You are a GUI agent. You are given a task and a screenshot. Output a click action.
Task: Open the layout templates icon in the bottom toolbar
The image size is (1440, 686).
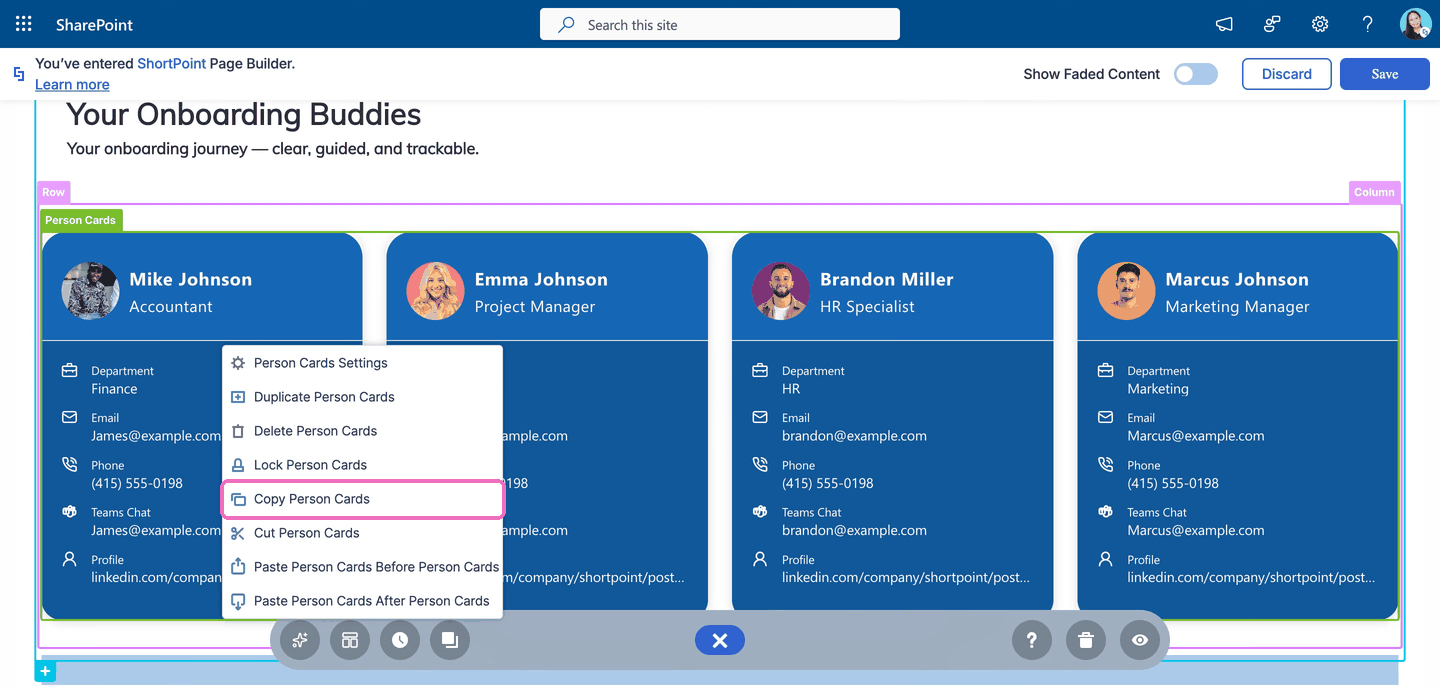(350, 640)
